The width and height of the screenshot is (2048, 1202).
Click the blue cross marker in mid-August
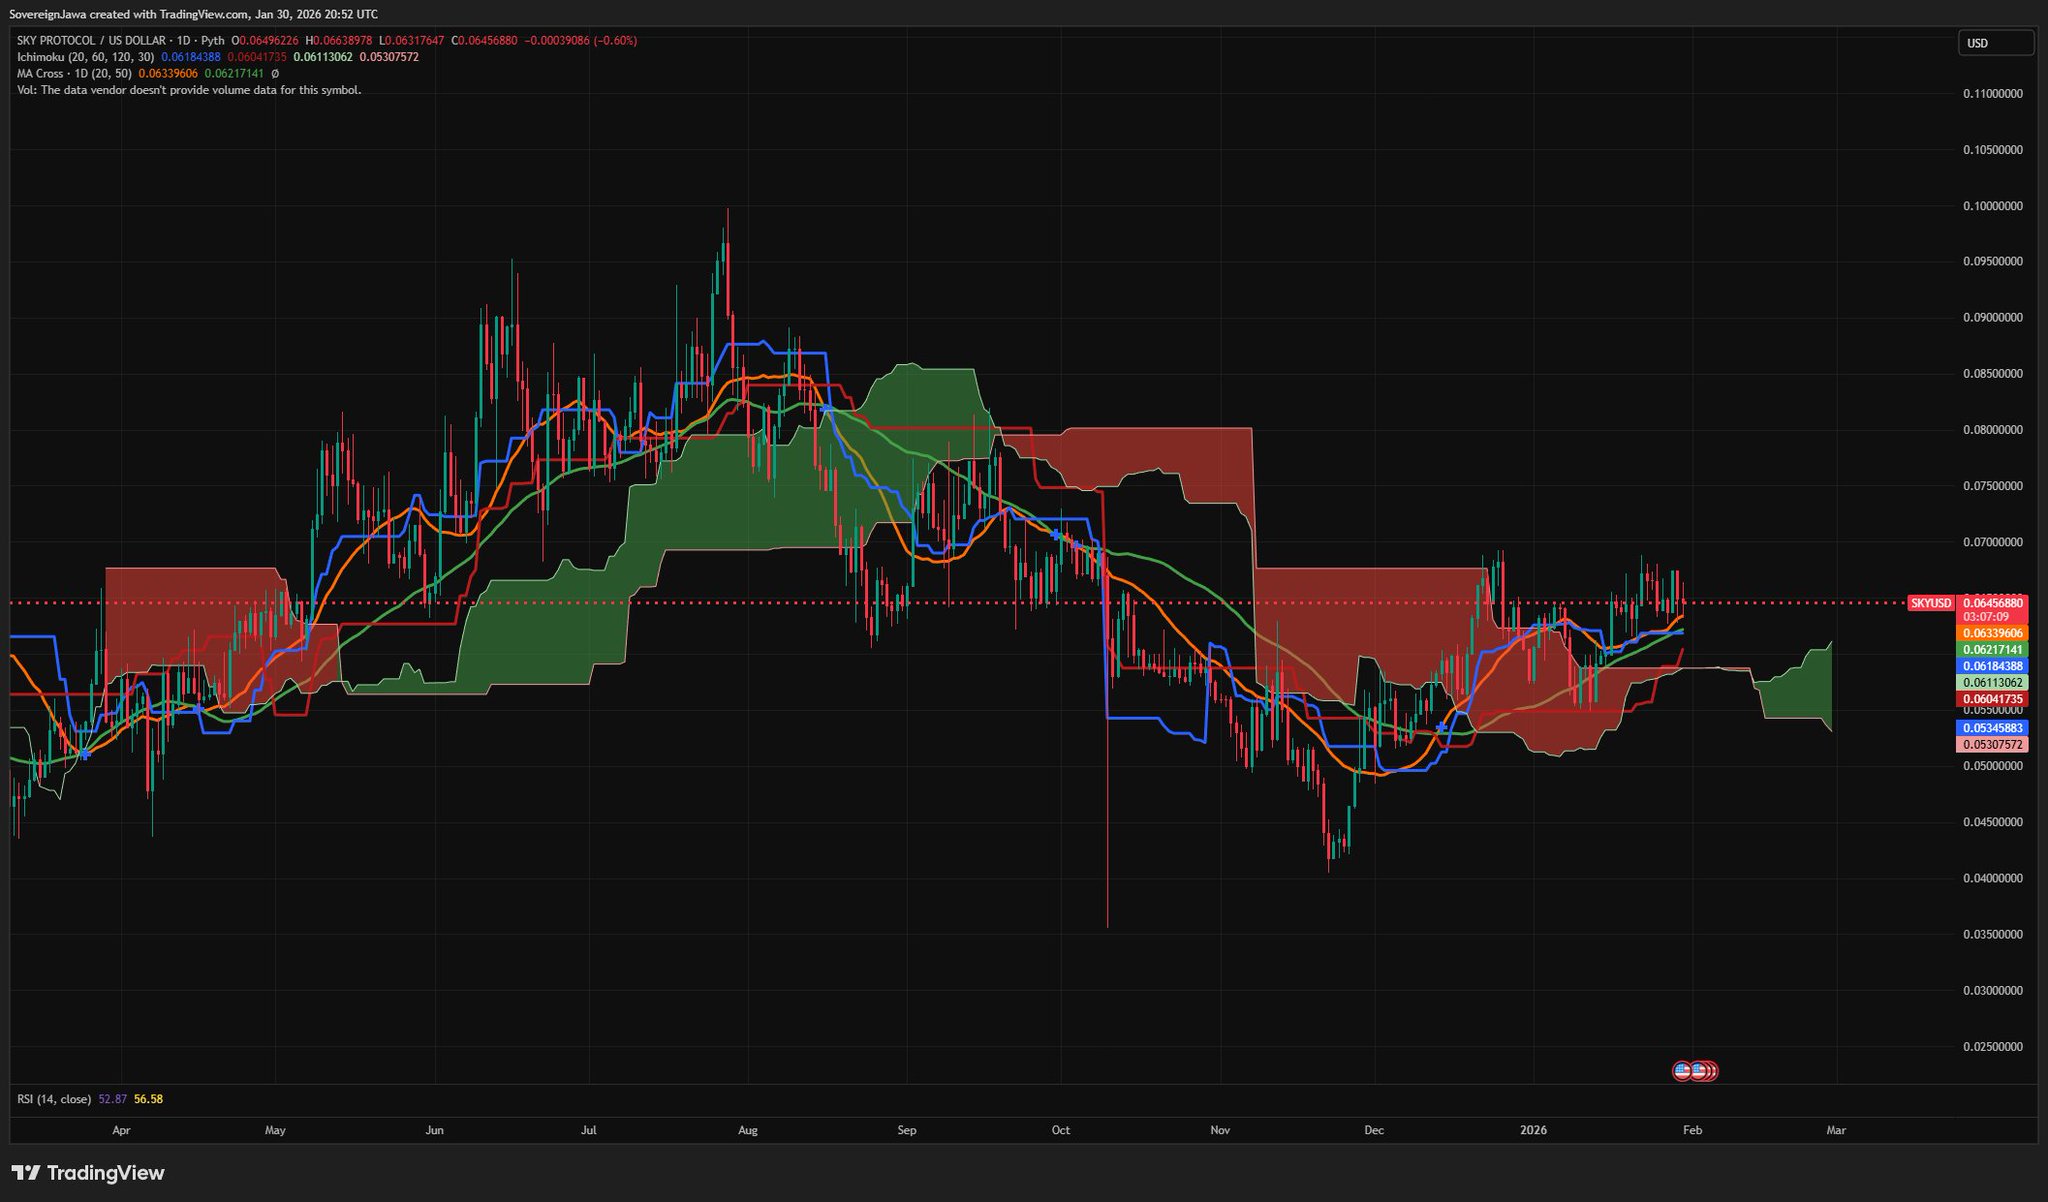(x=825, y=409)
